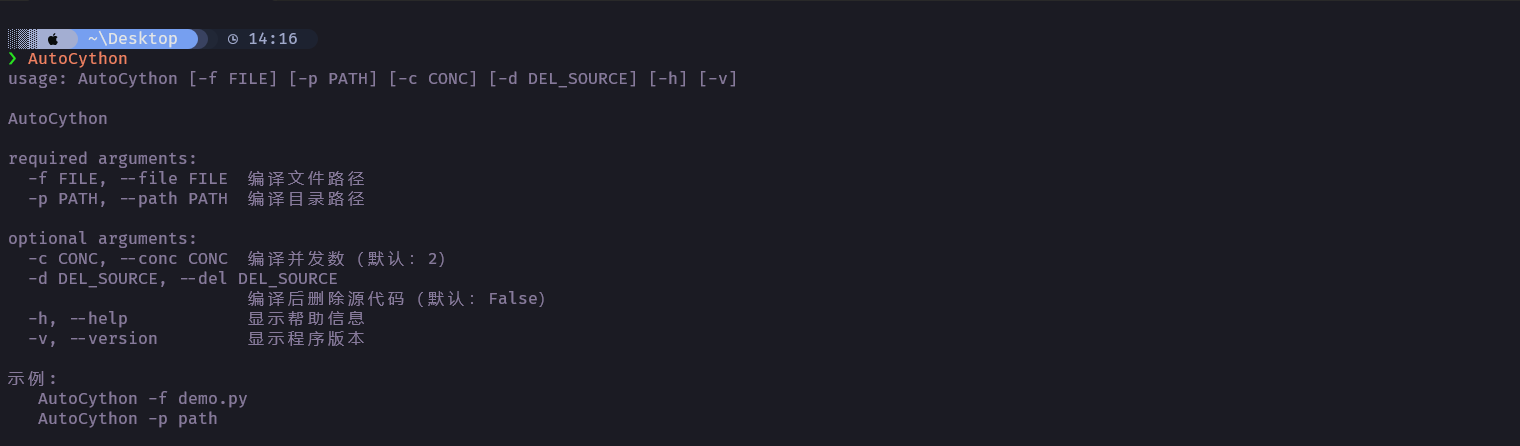This screenshot has height=446, width=1520.
Task: Click the 'AutoCython -f demo.py' example
Action: pos(143,399)
